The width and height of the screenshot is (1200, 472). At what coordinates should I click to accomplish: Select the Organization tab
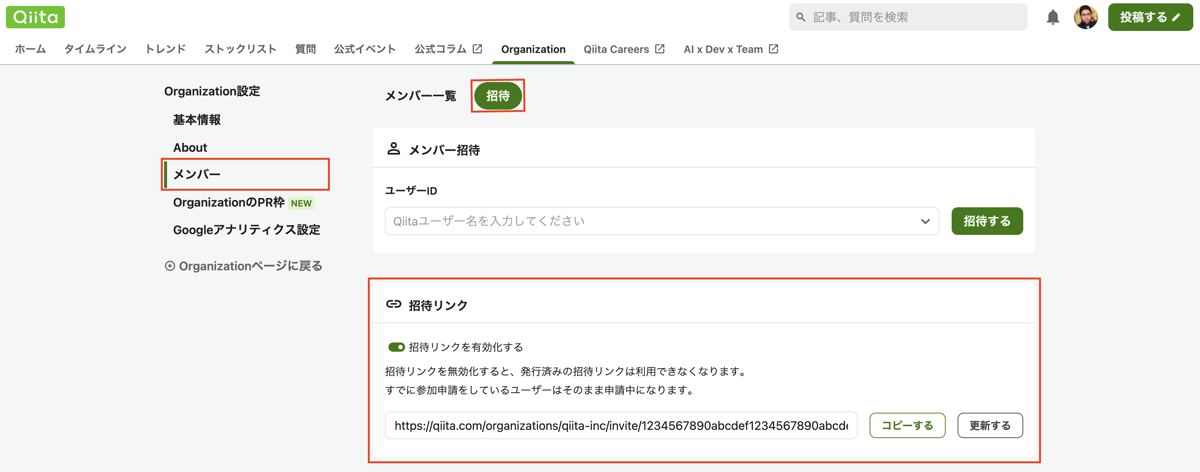[533, 49]
